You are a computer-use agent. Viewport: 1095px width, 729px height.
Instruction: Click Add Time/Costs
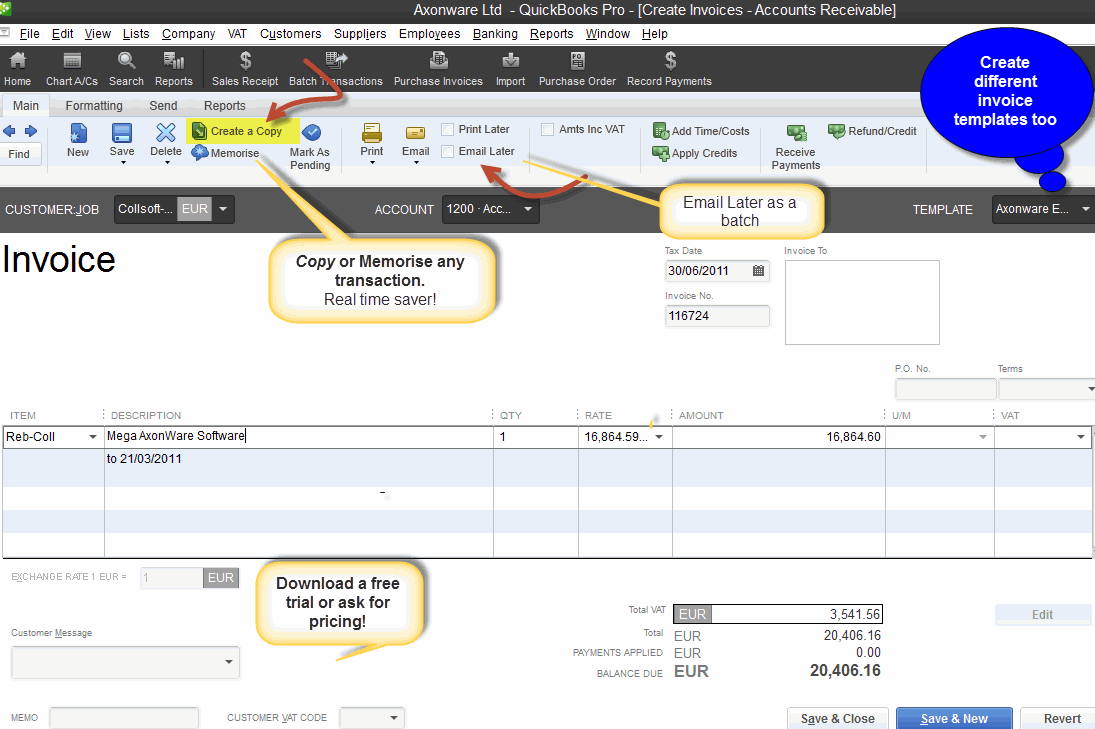[x=701, y=131]
